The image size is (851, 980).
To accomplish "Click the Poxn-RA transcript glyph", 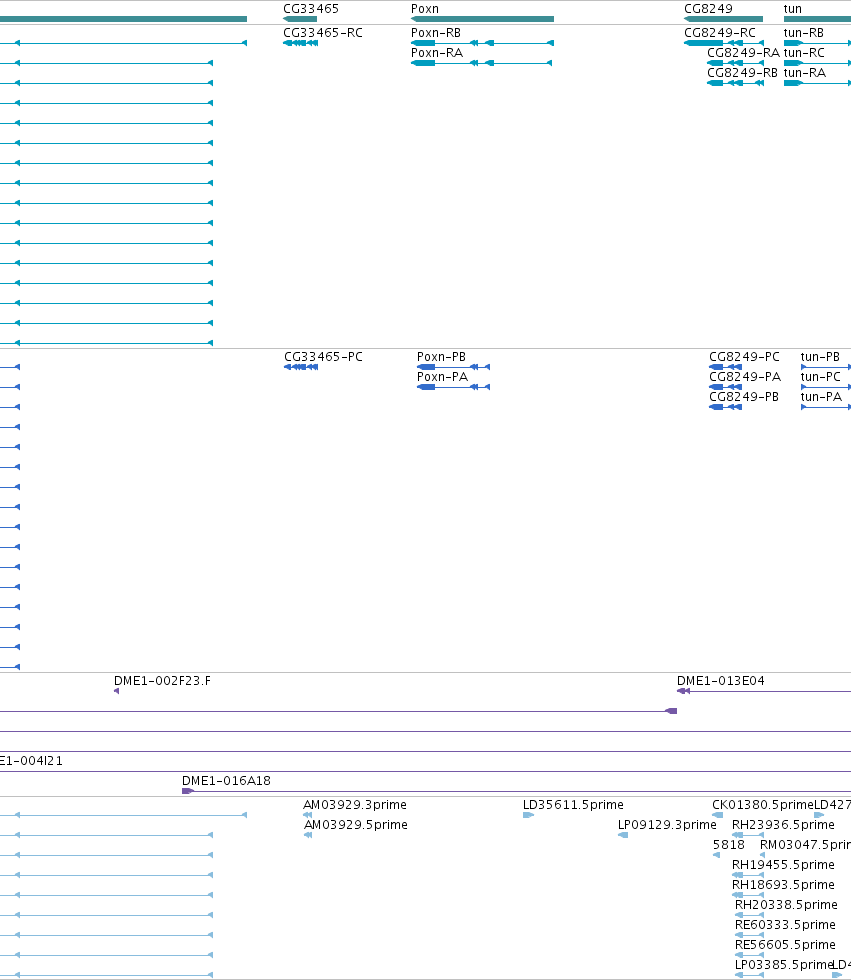I will pos(482,63).
